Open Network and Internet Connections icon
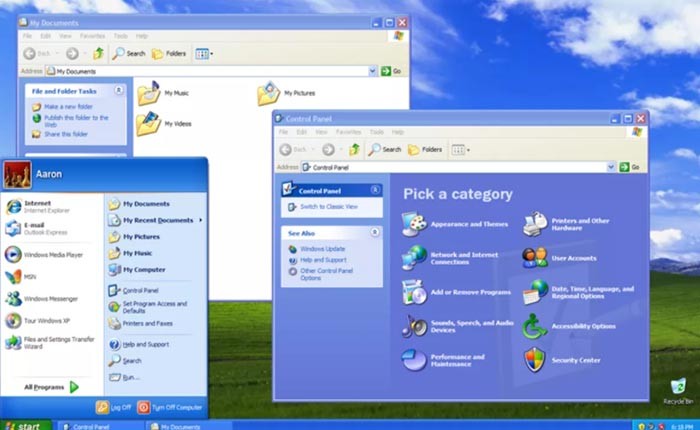This screenshot has width=700, height=430. click(414, 258)
